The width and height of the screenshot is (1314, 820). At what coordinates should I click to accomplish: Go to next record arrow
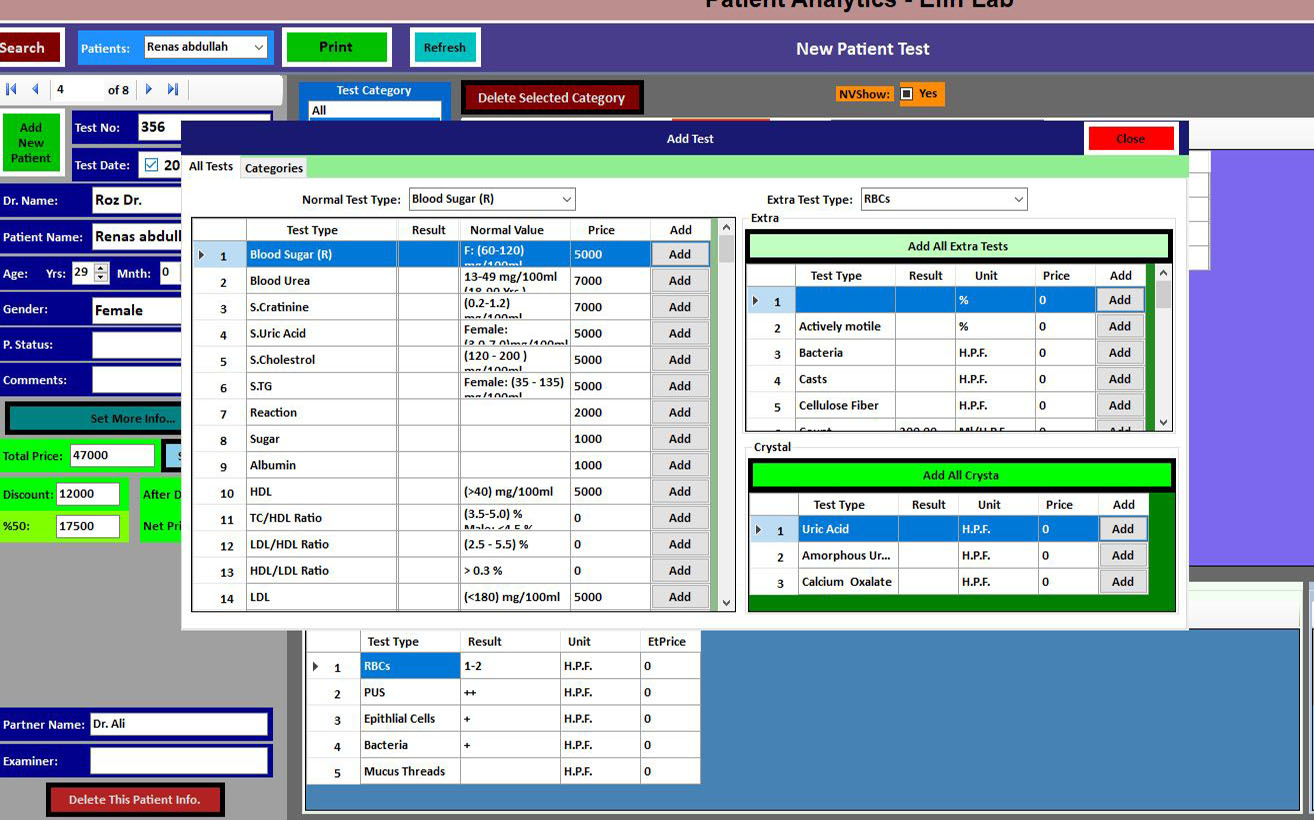tap(149, 89)
